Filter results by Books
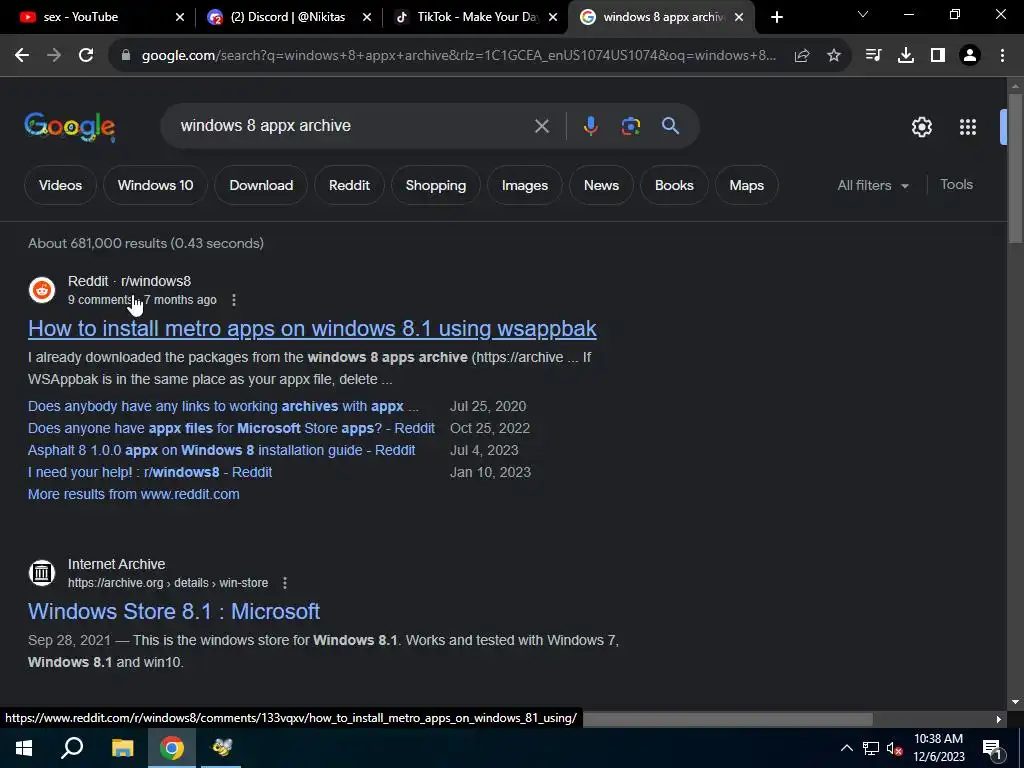Screen dimensions: 1024x768 674,185
